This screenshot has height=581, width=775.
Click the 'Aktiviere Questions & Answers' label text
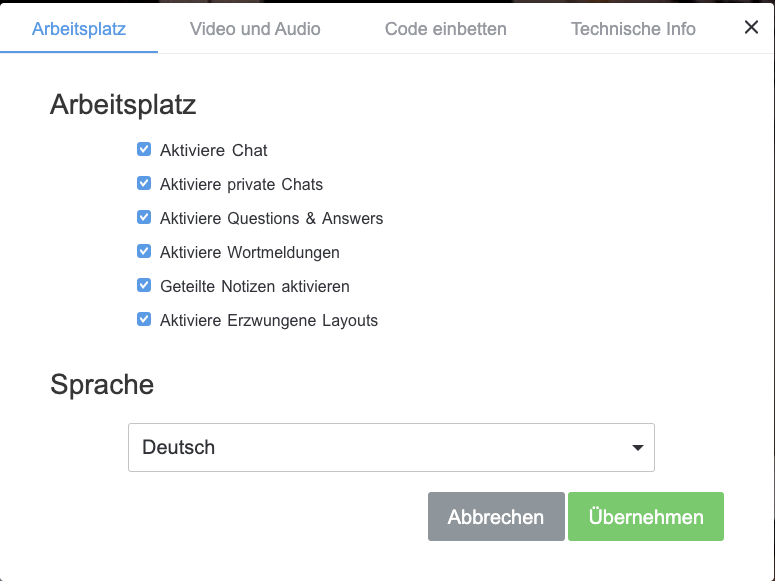[x=271, y=218]
